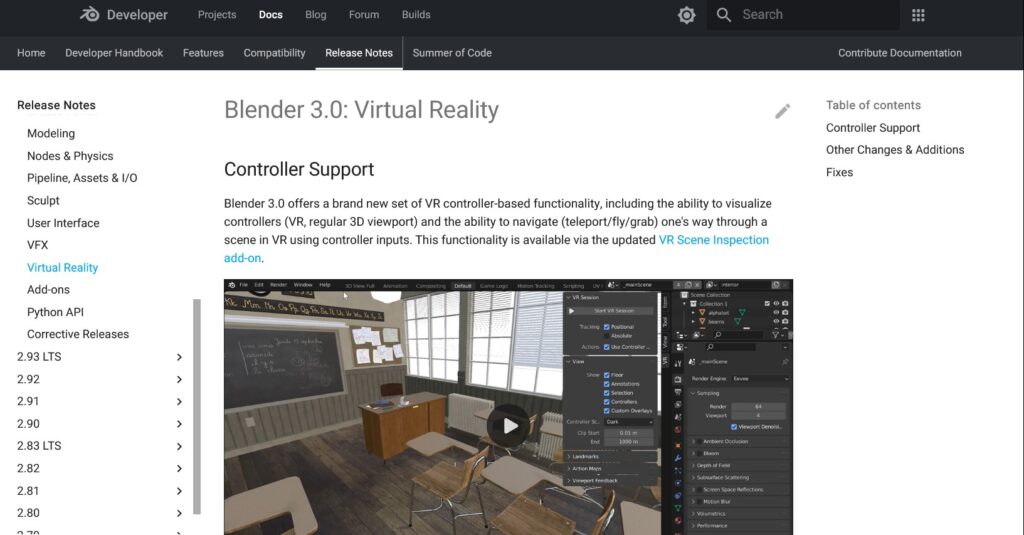
Task: Open Python API release notes
Action: (56, 312)
